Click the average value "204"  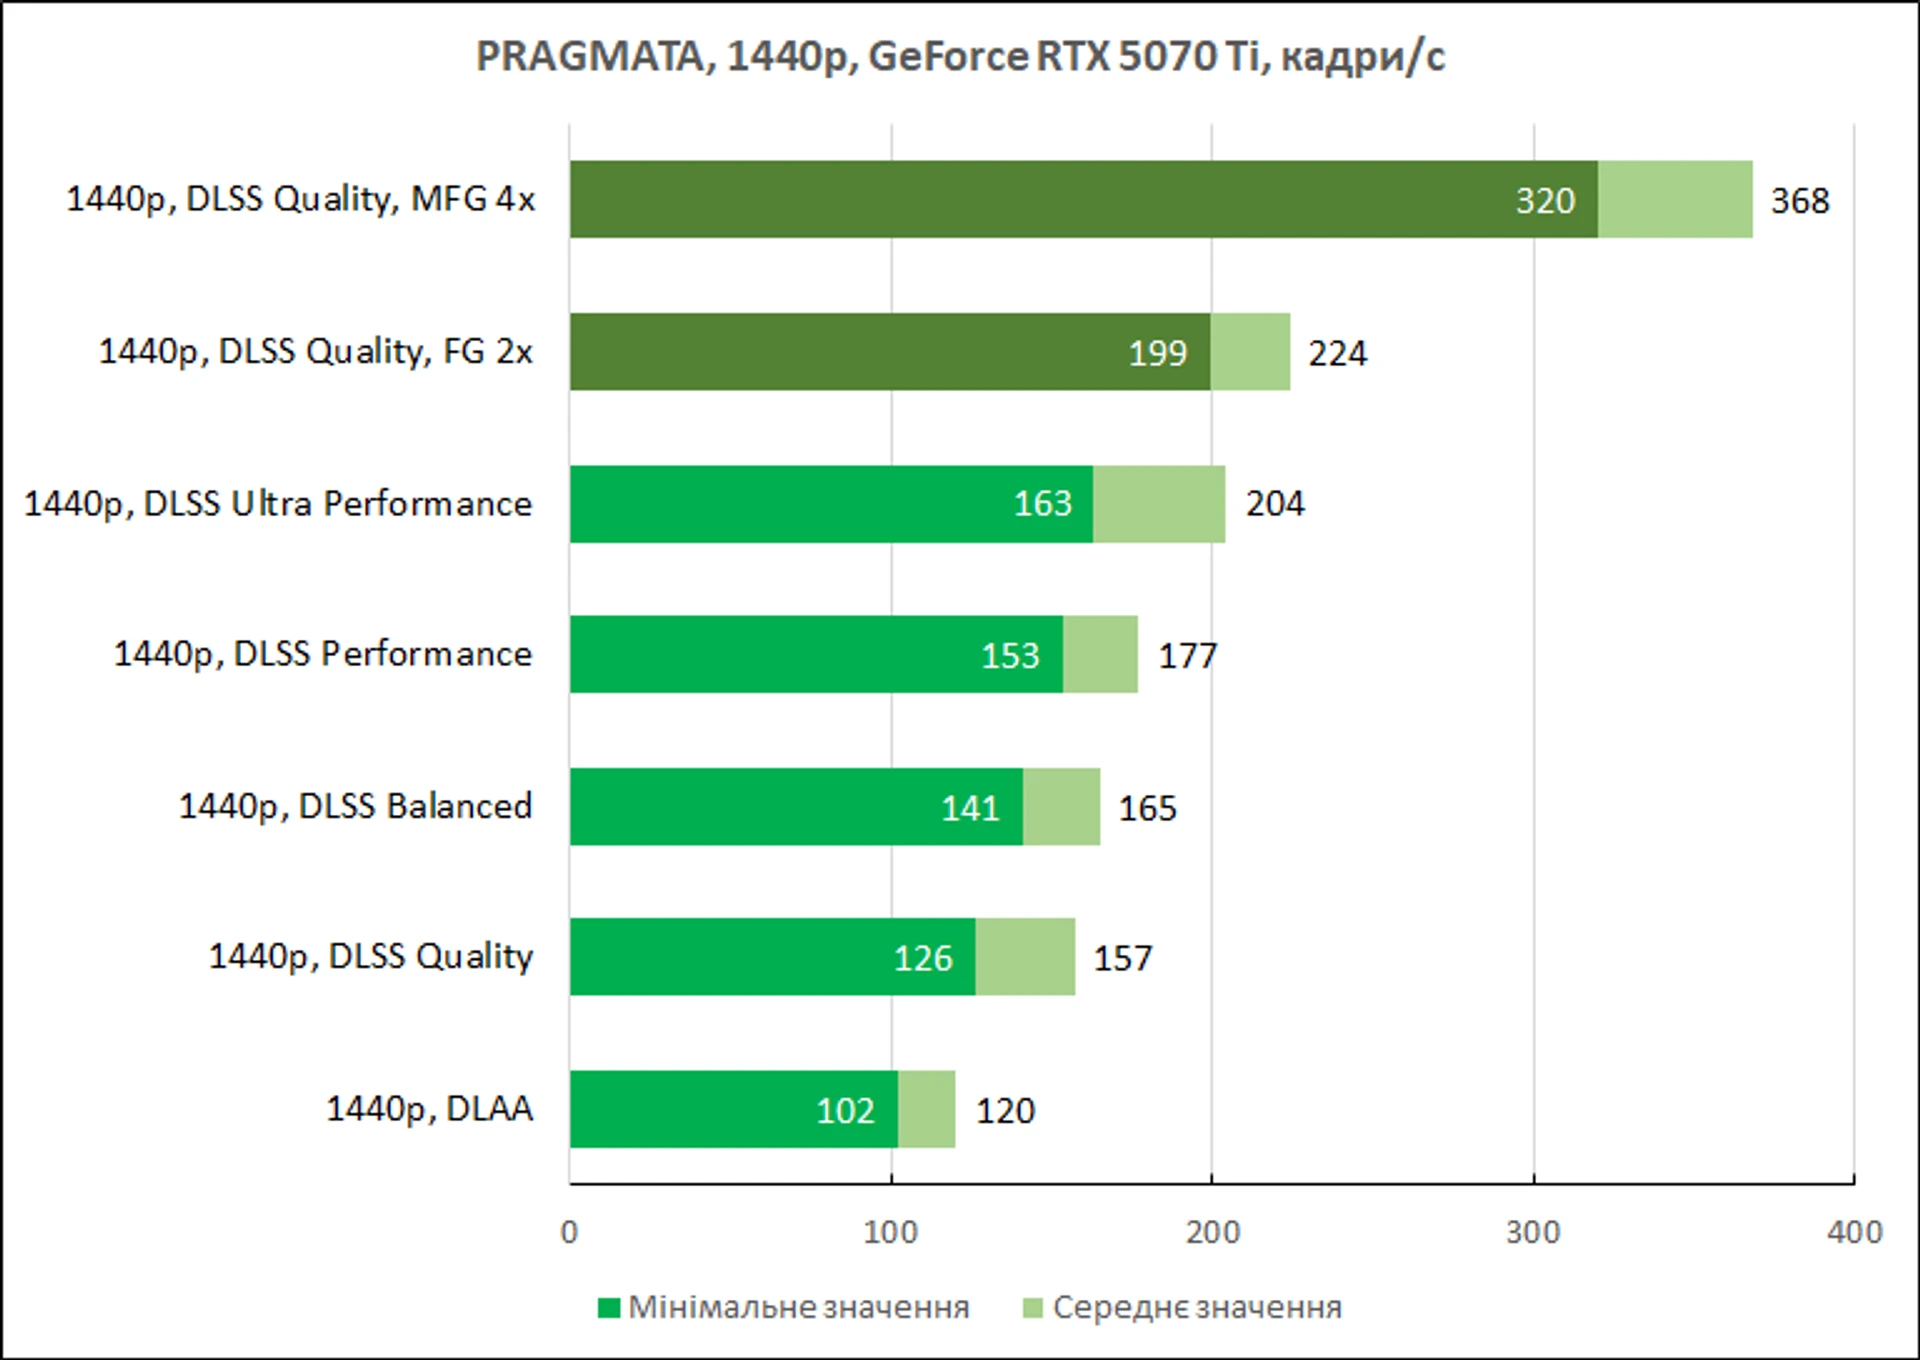(1275, 503)
